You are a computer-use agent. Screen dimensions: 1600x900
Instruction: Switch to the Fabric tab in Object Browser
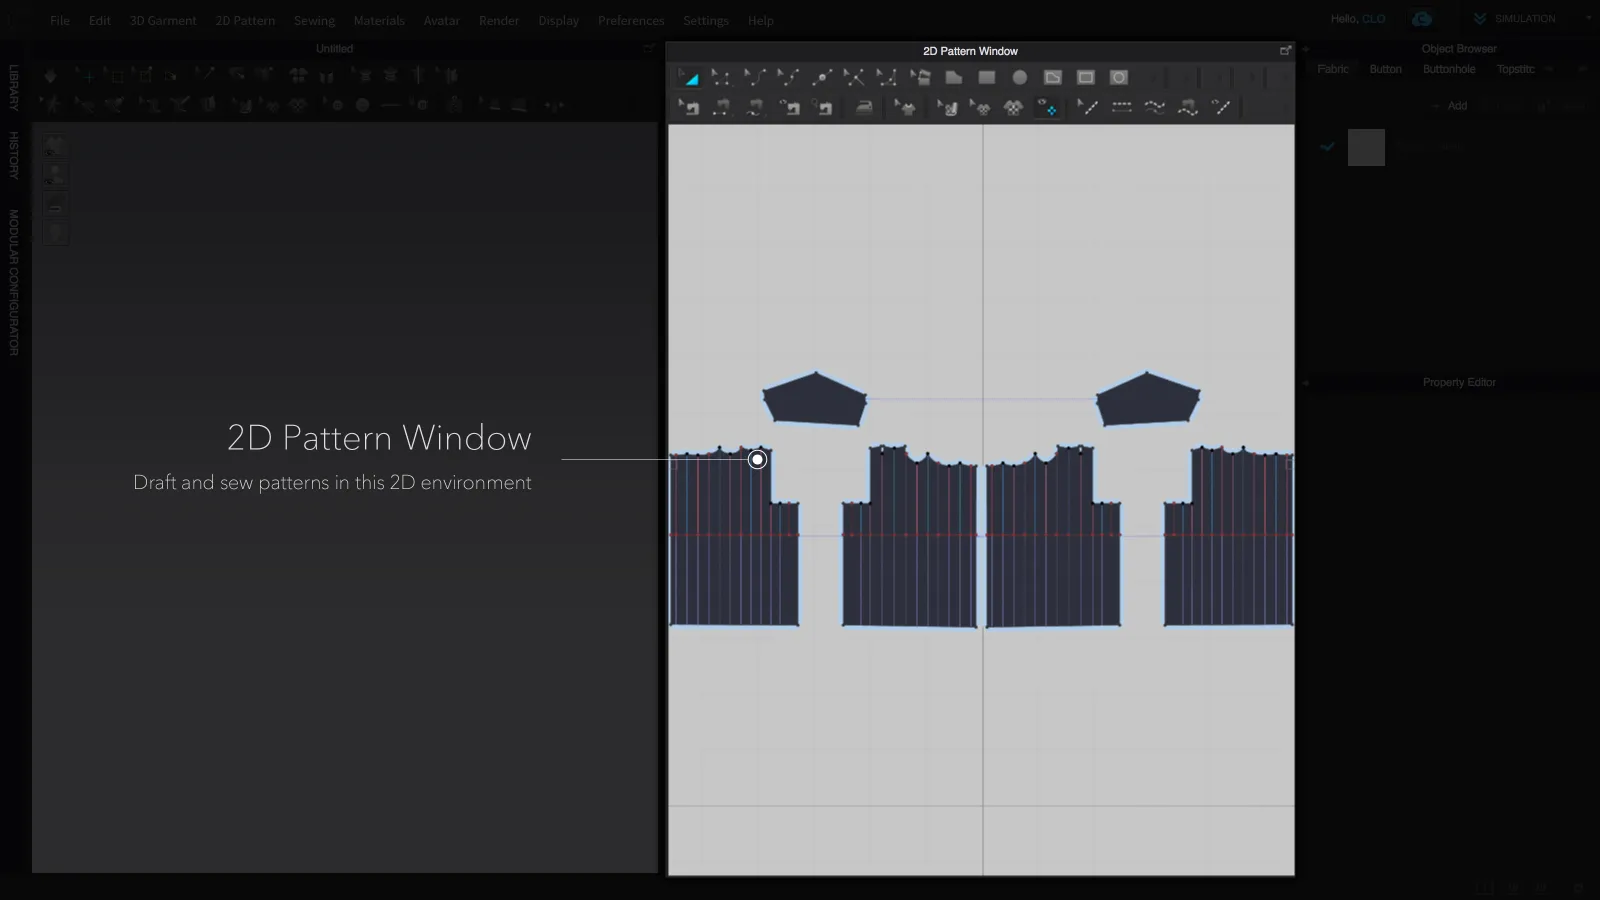pyautogui.click(x=1333, y=69)
